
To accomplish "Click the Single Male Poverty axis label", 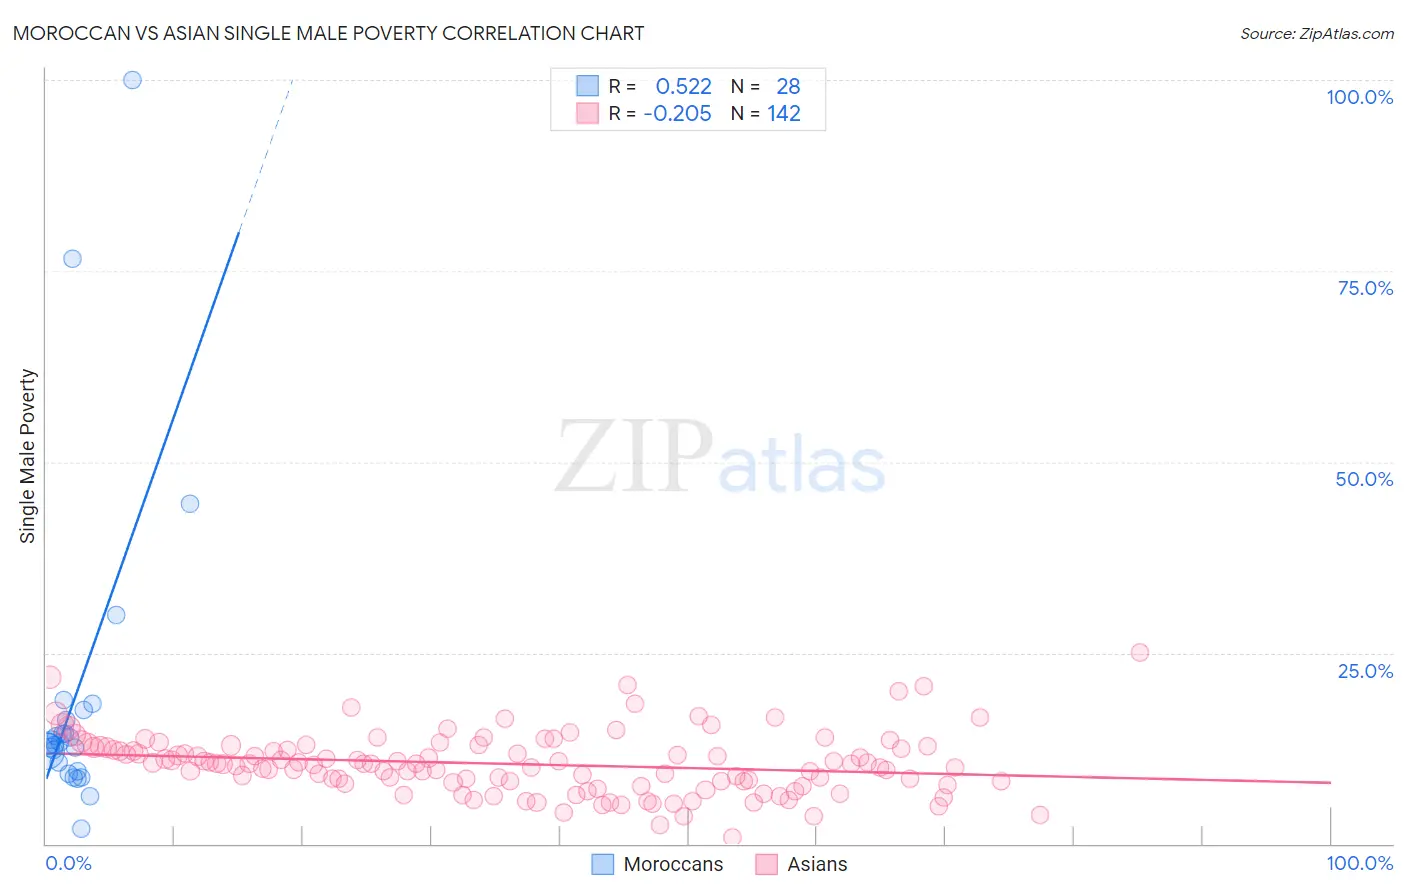I will (28, 456).
